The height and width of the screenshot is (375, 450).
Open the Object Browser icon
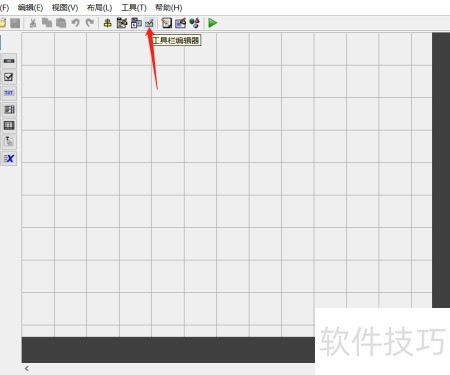point(194,23)
